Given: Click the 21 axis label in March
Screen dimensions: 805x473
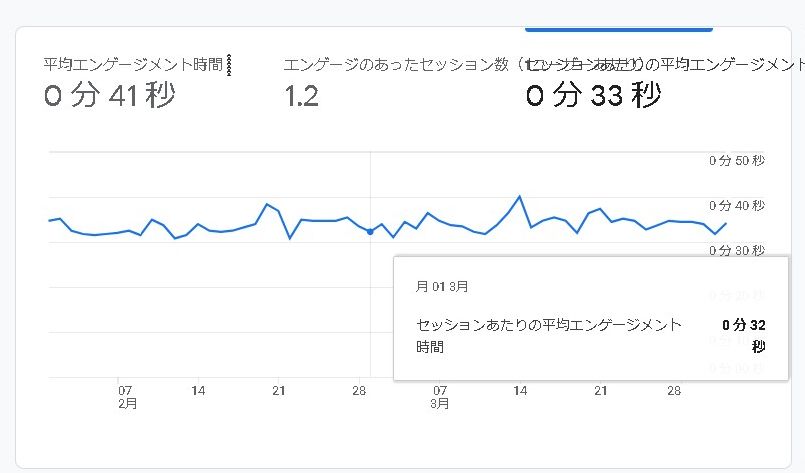Looking at the screenshot, I should 601,391.
